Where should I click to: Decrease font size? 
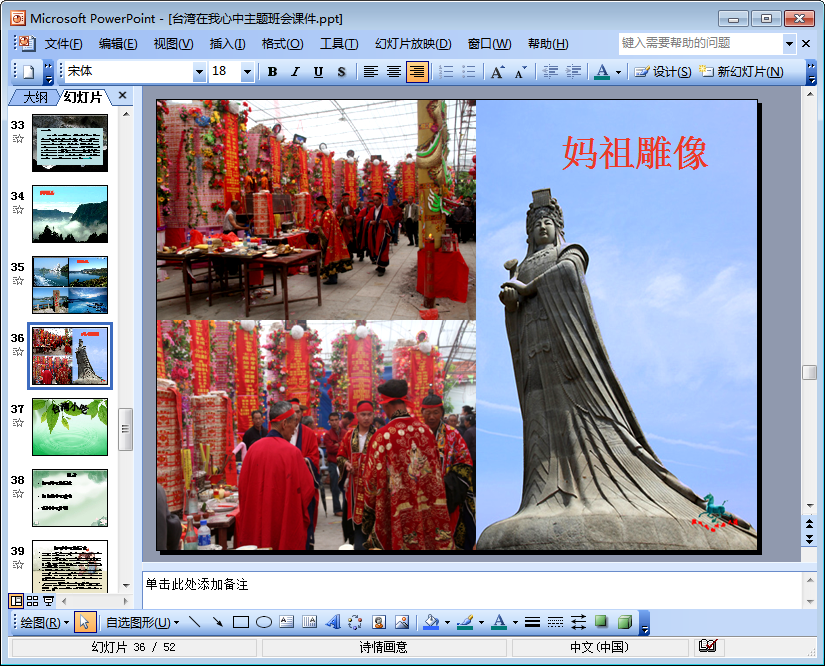520,72
